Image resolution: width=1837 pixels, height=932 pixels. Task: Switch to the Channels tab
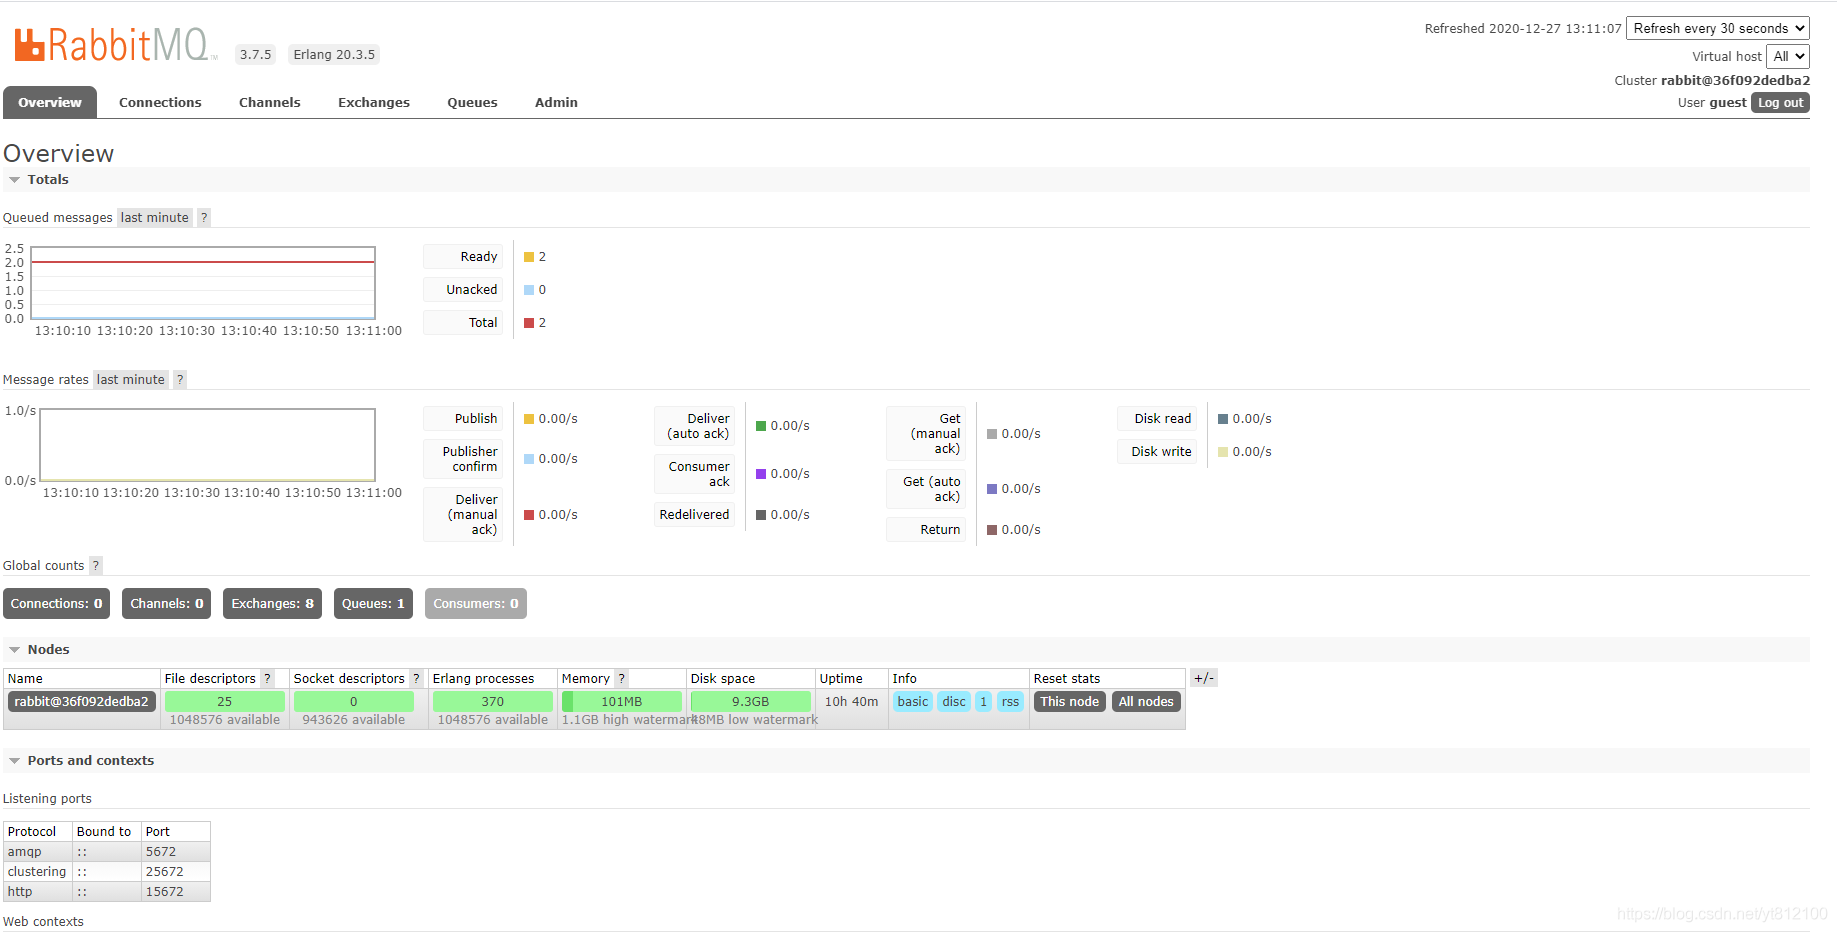tap(270, 102)
